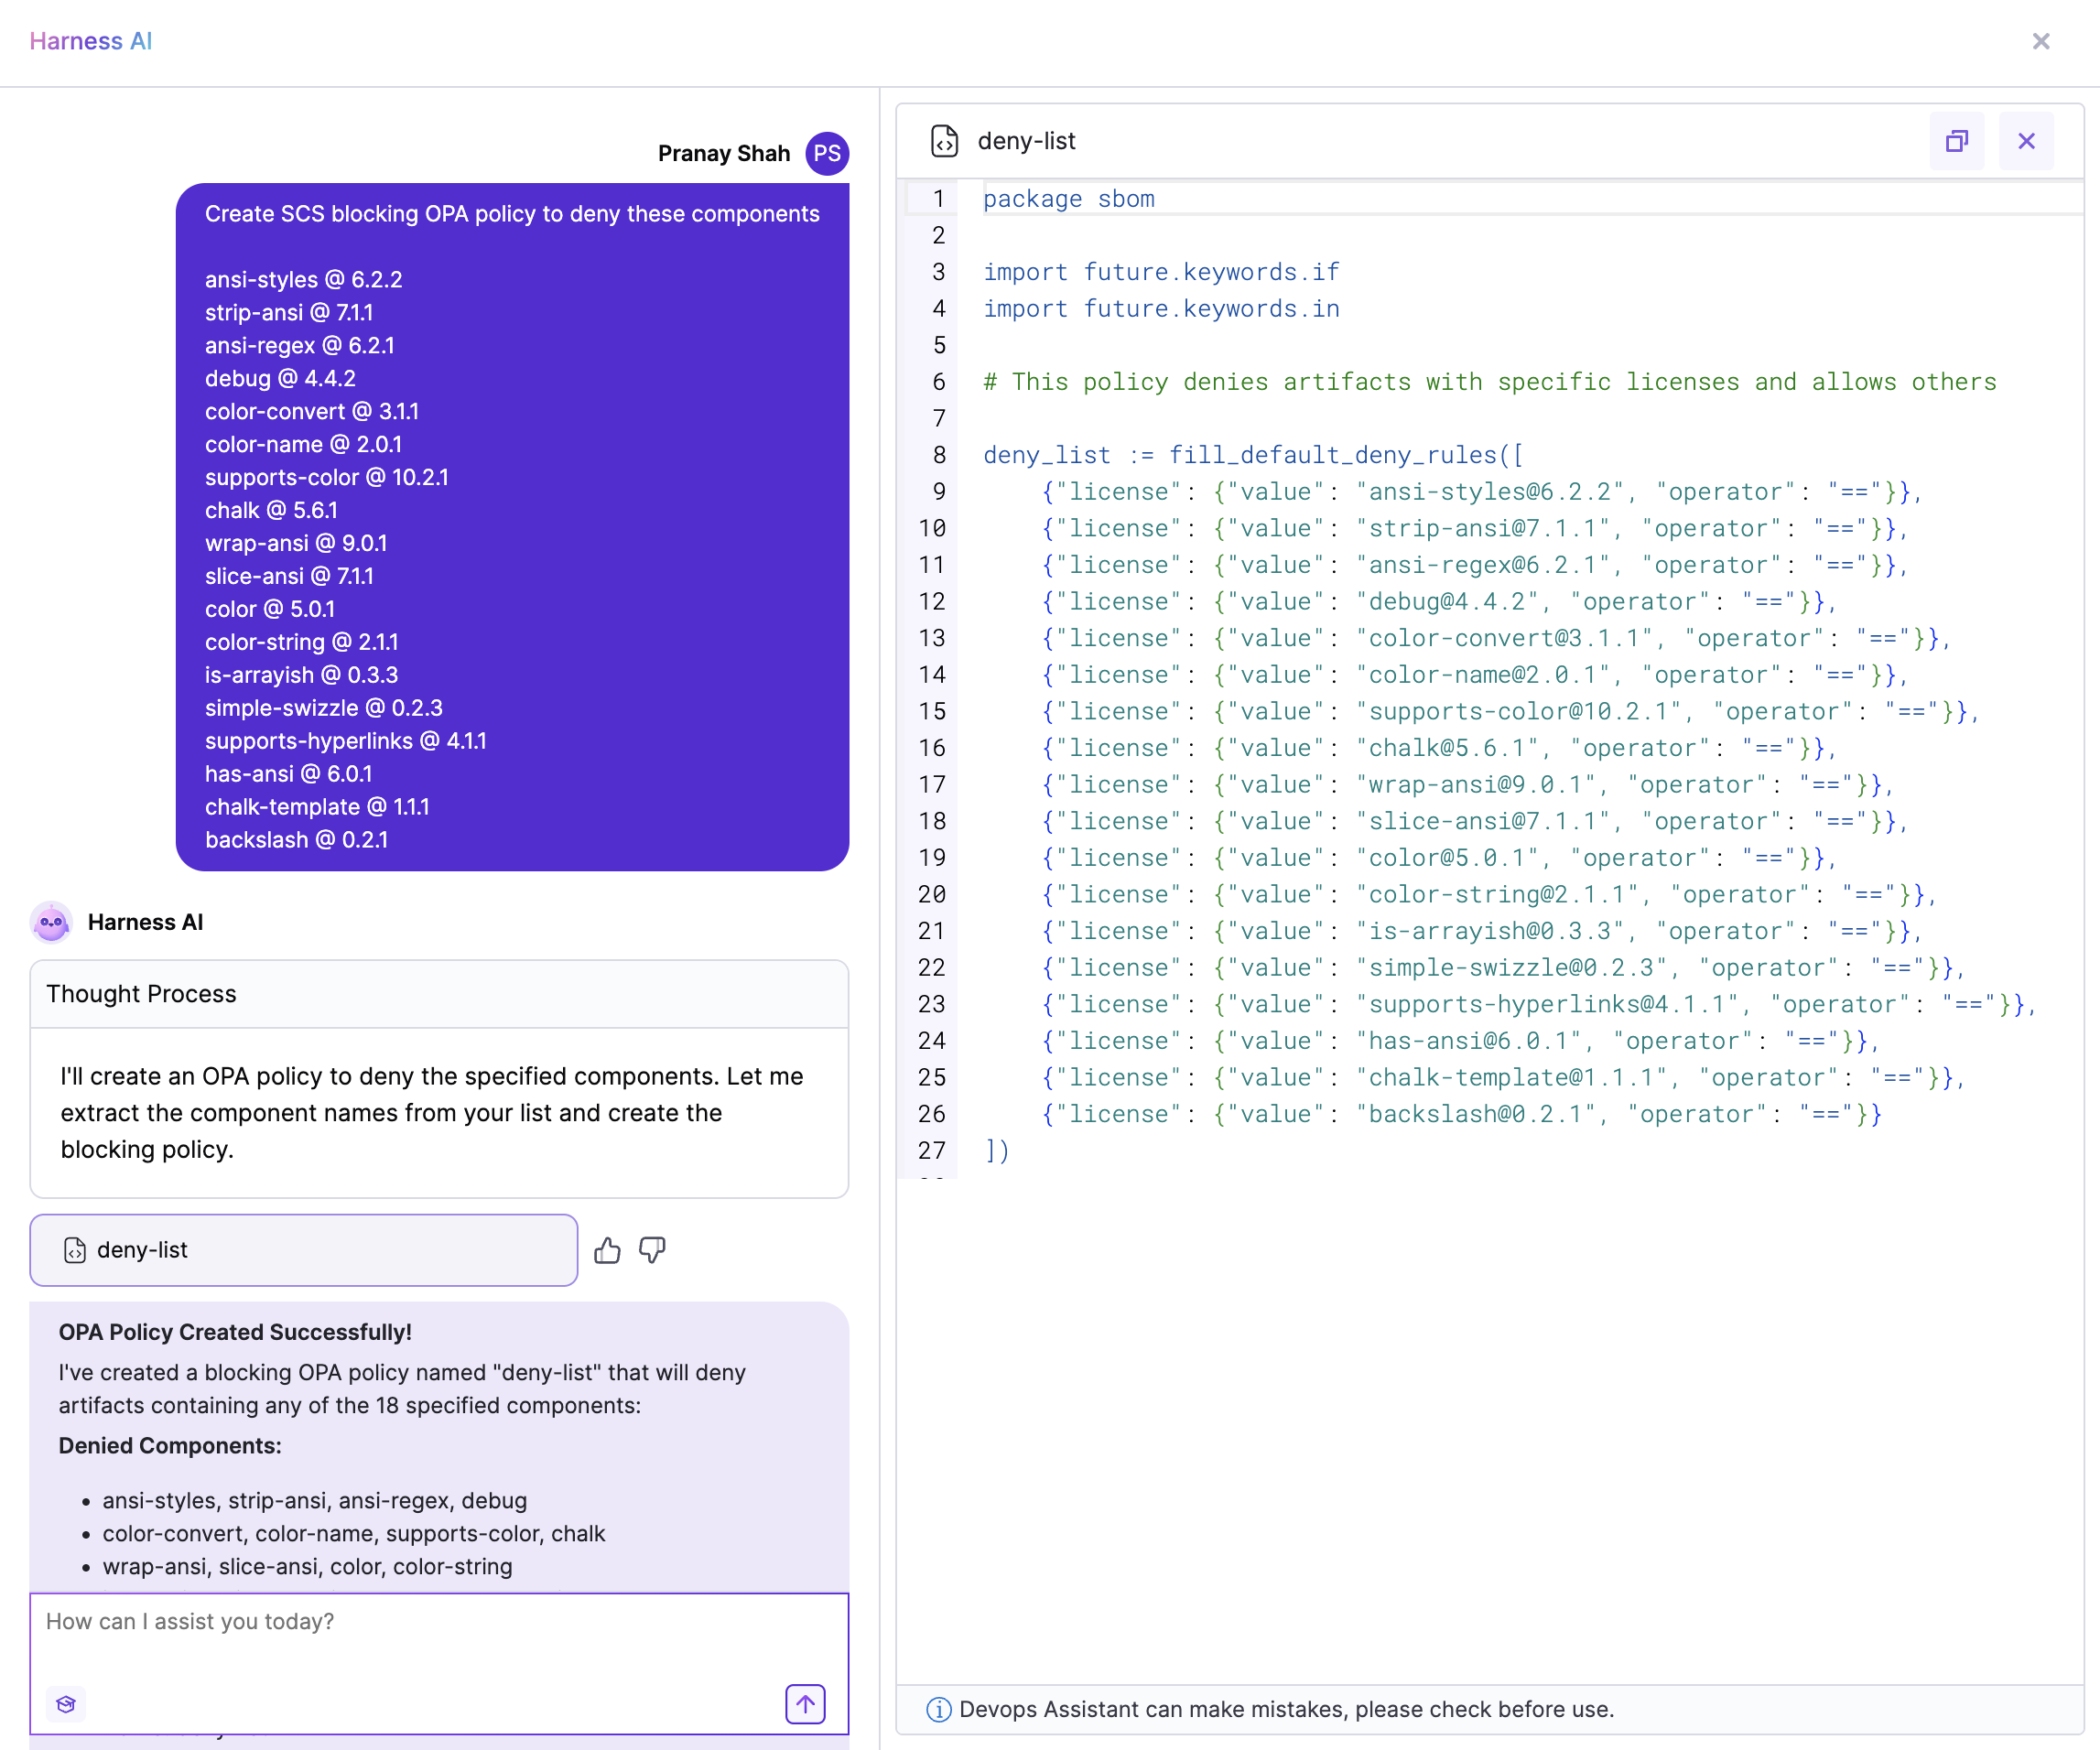Click the Harness AI bot avatar
The height and width of the screenshot is (1750, 2100).
pyautogui.click(x=51, y=922)
